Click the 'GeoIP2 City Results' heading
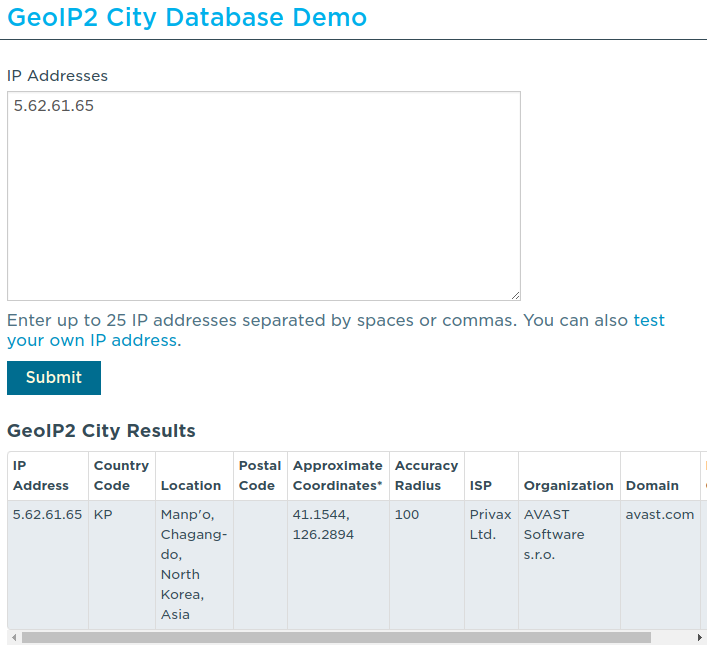 coord(101,431)
